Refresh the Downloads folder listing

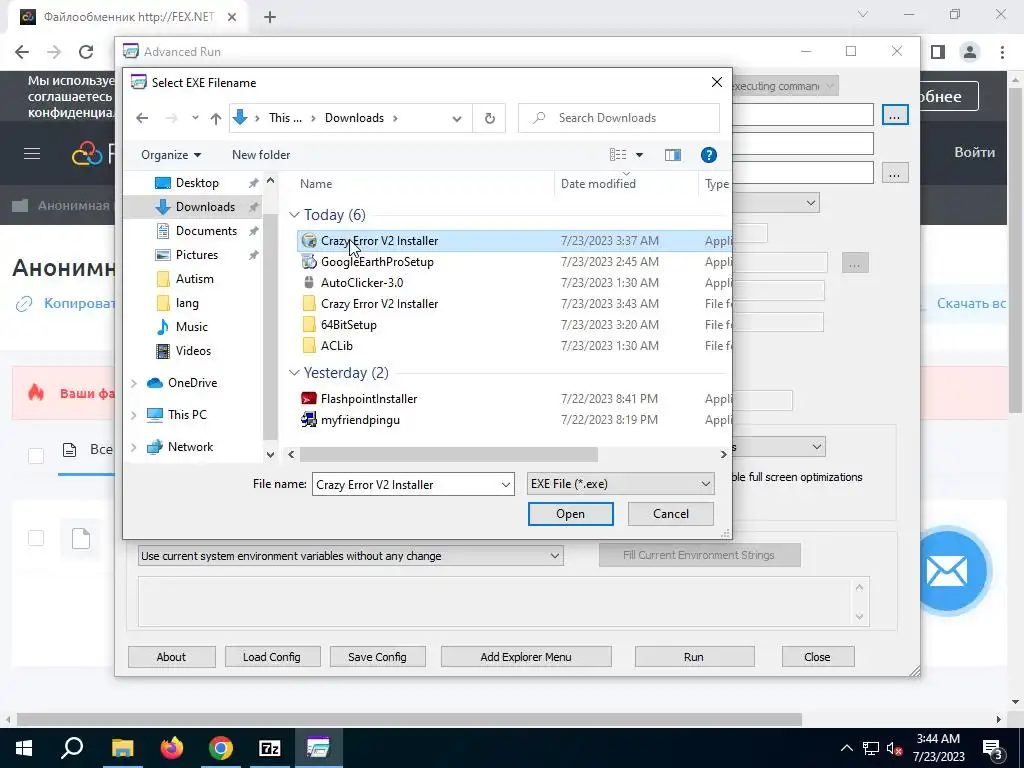[489, 118]
